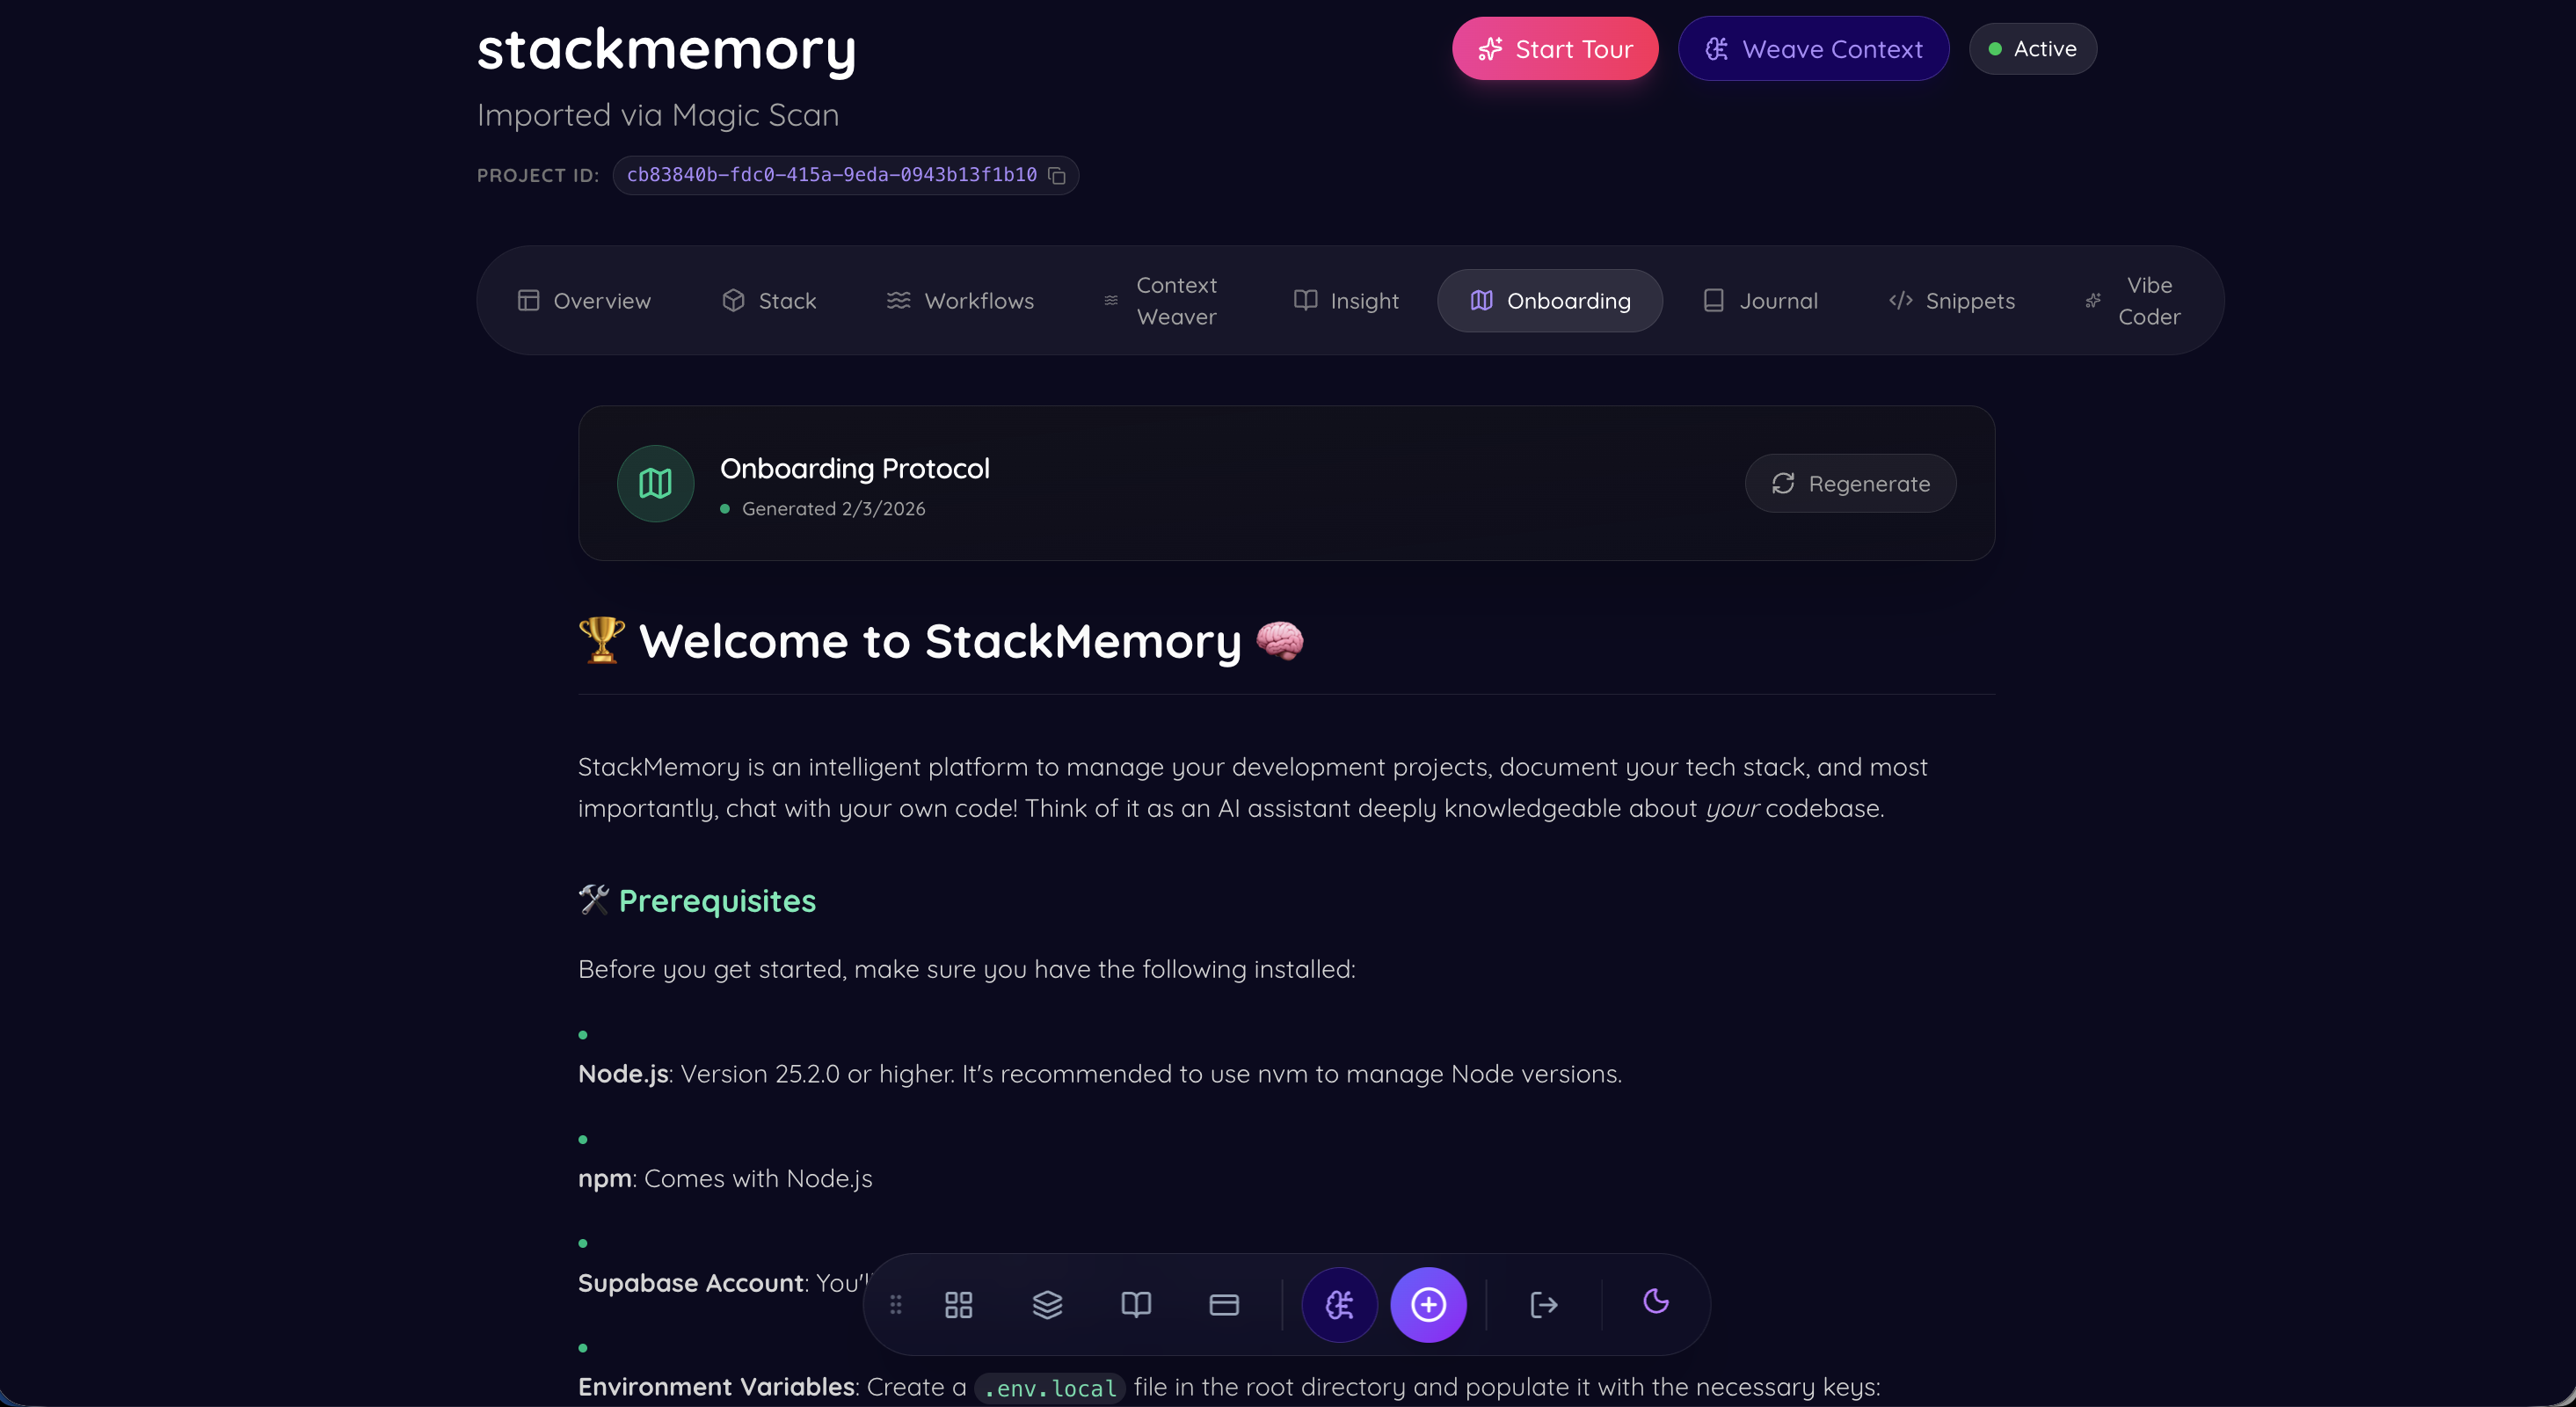Click the brain weave icon in dock
This screenshot has width=2576, height=1407.
click(1339, 1304)
